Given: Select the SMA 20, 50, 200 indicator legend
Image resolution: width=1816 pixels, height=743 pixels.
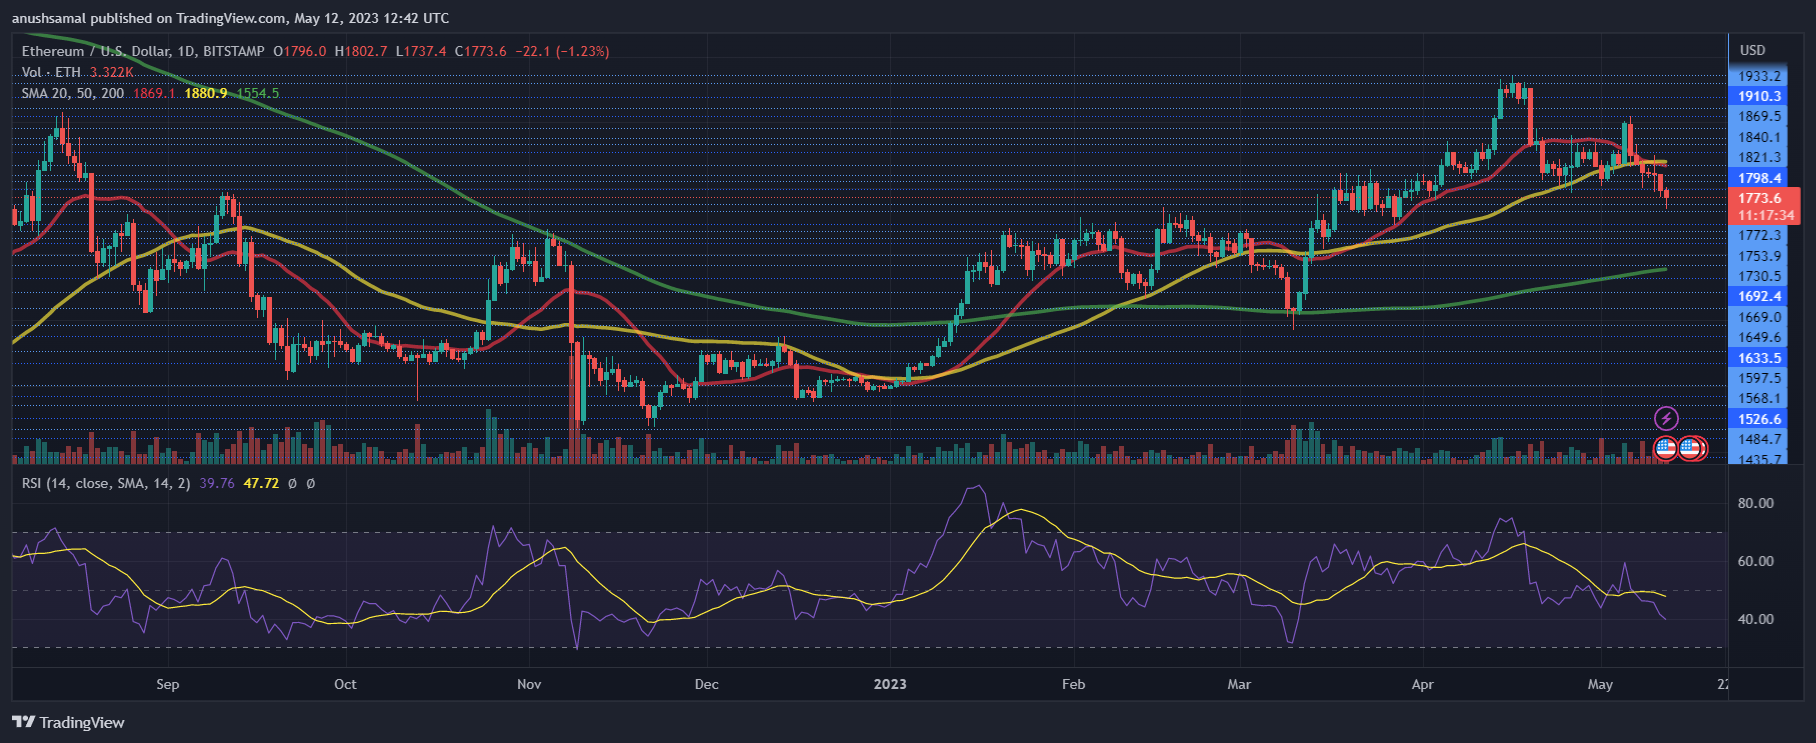Looking at the screenshot, I should click(x=73, y=93).
